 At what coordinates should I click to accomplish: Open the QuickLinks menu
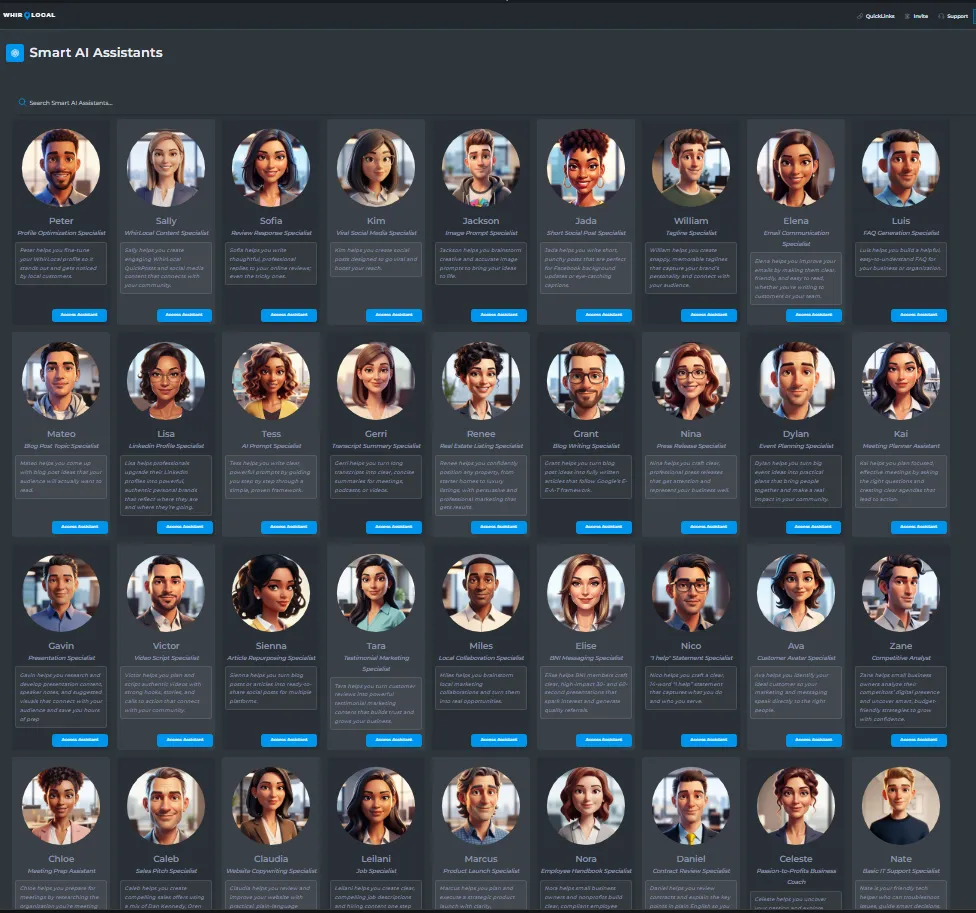pyautogui.click(x=876, y=16)
